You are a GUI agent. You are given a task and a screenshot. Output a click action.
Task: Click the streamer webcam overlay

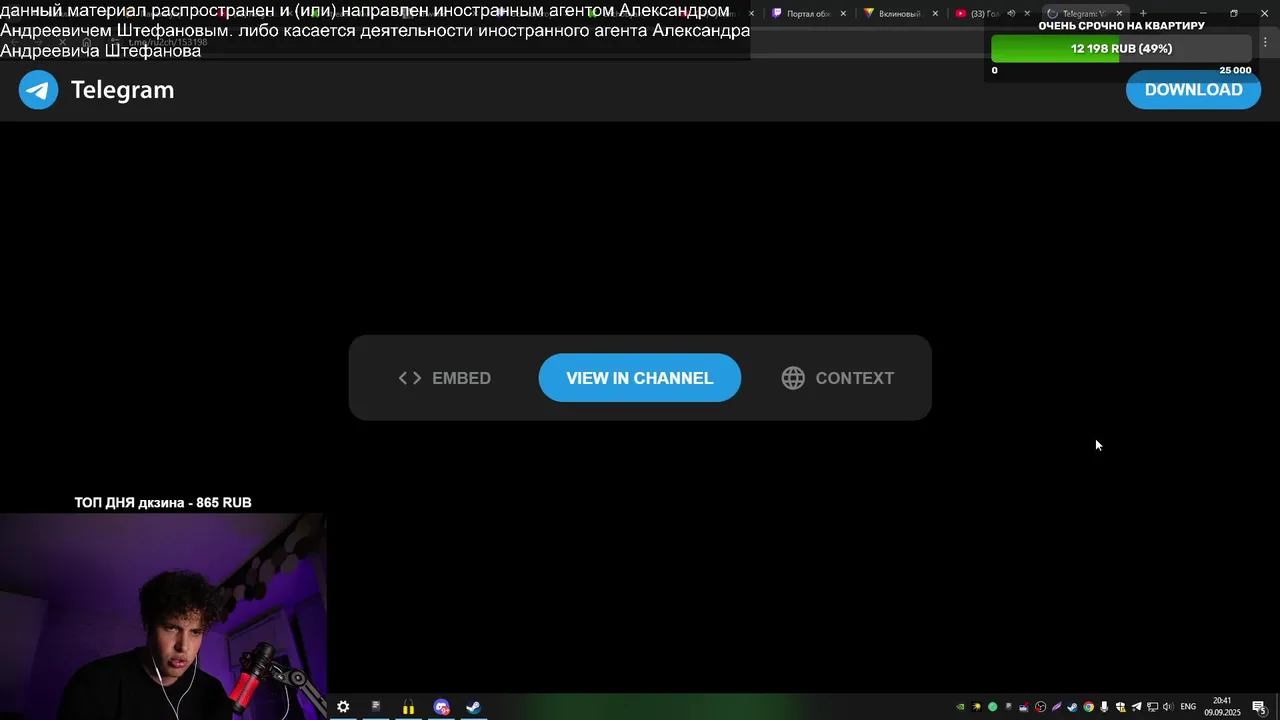pyautogui.click(x=163, y=616)
